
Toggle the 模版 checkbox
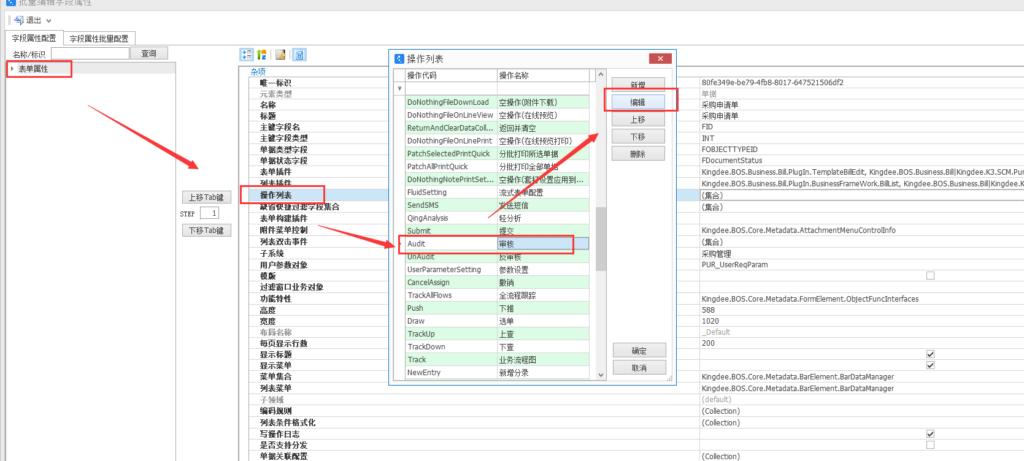930,275
